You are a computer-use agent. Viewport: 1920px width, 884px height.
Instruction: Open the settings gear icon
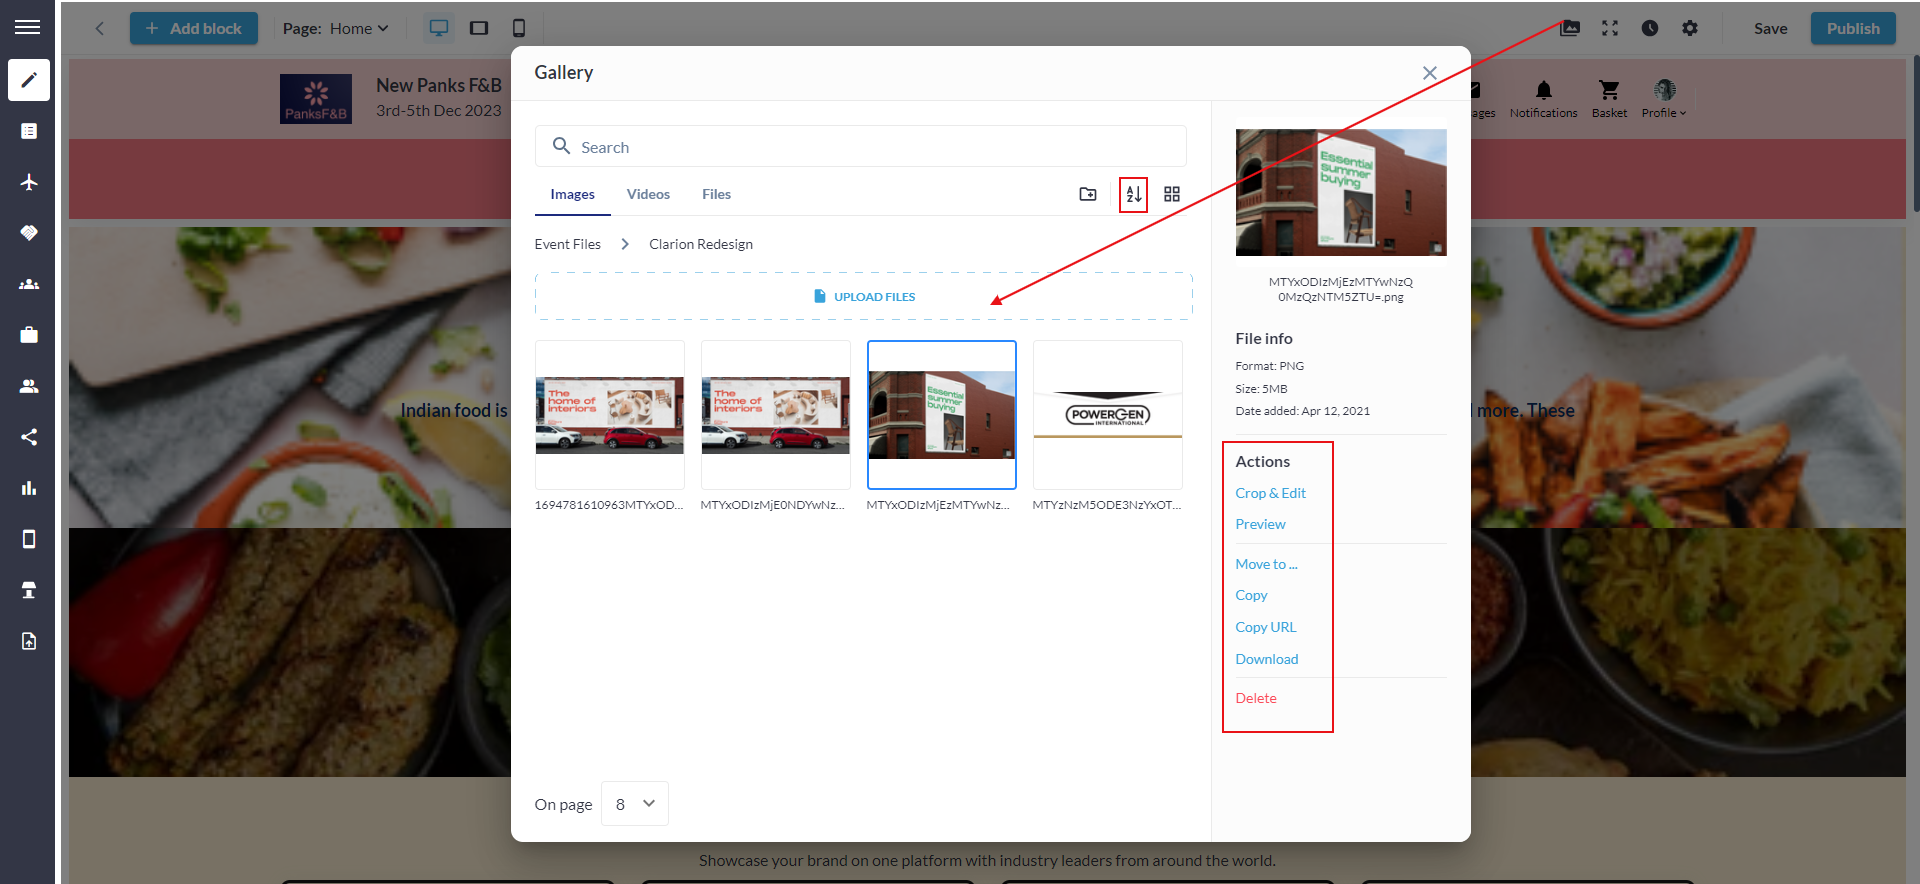(x=1690, y=28)
